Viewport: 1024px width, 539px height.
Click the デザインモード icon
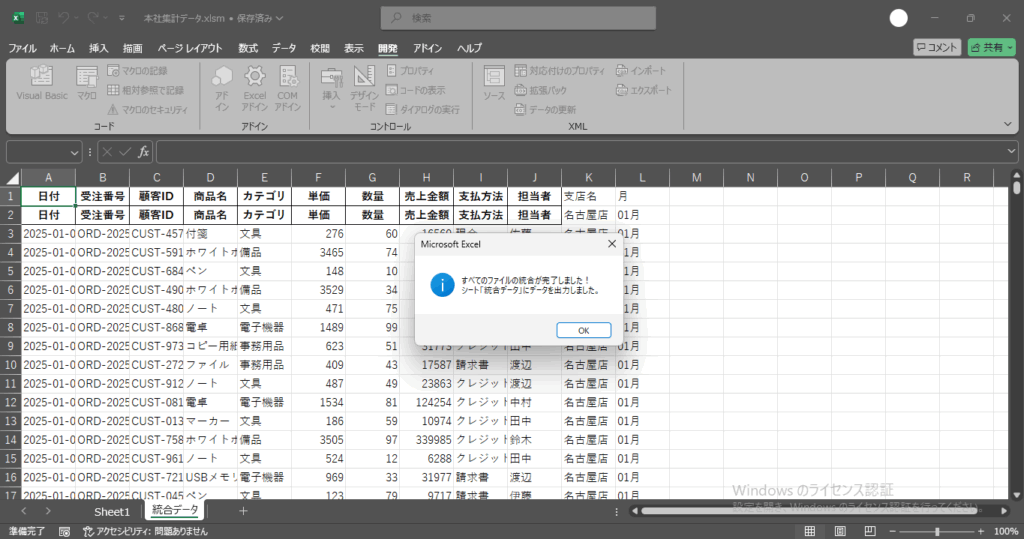click(x=365, y=86)
